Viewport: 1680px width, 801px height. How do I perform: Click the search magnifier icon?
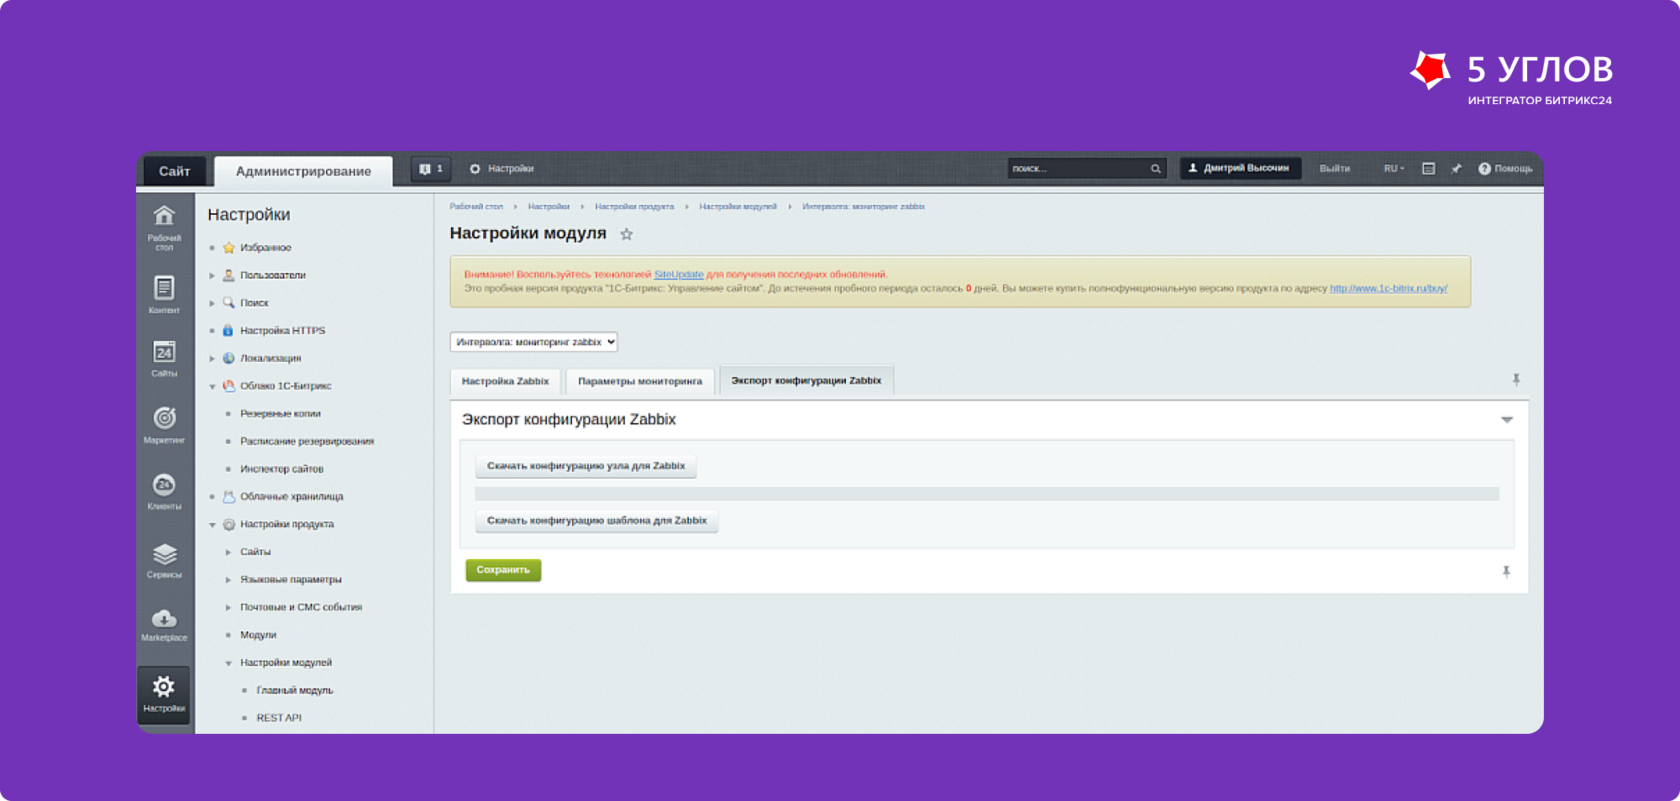coord(1155,169)
